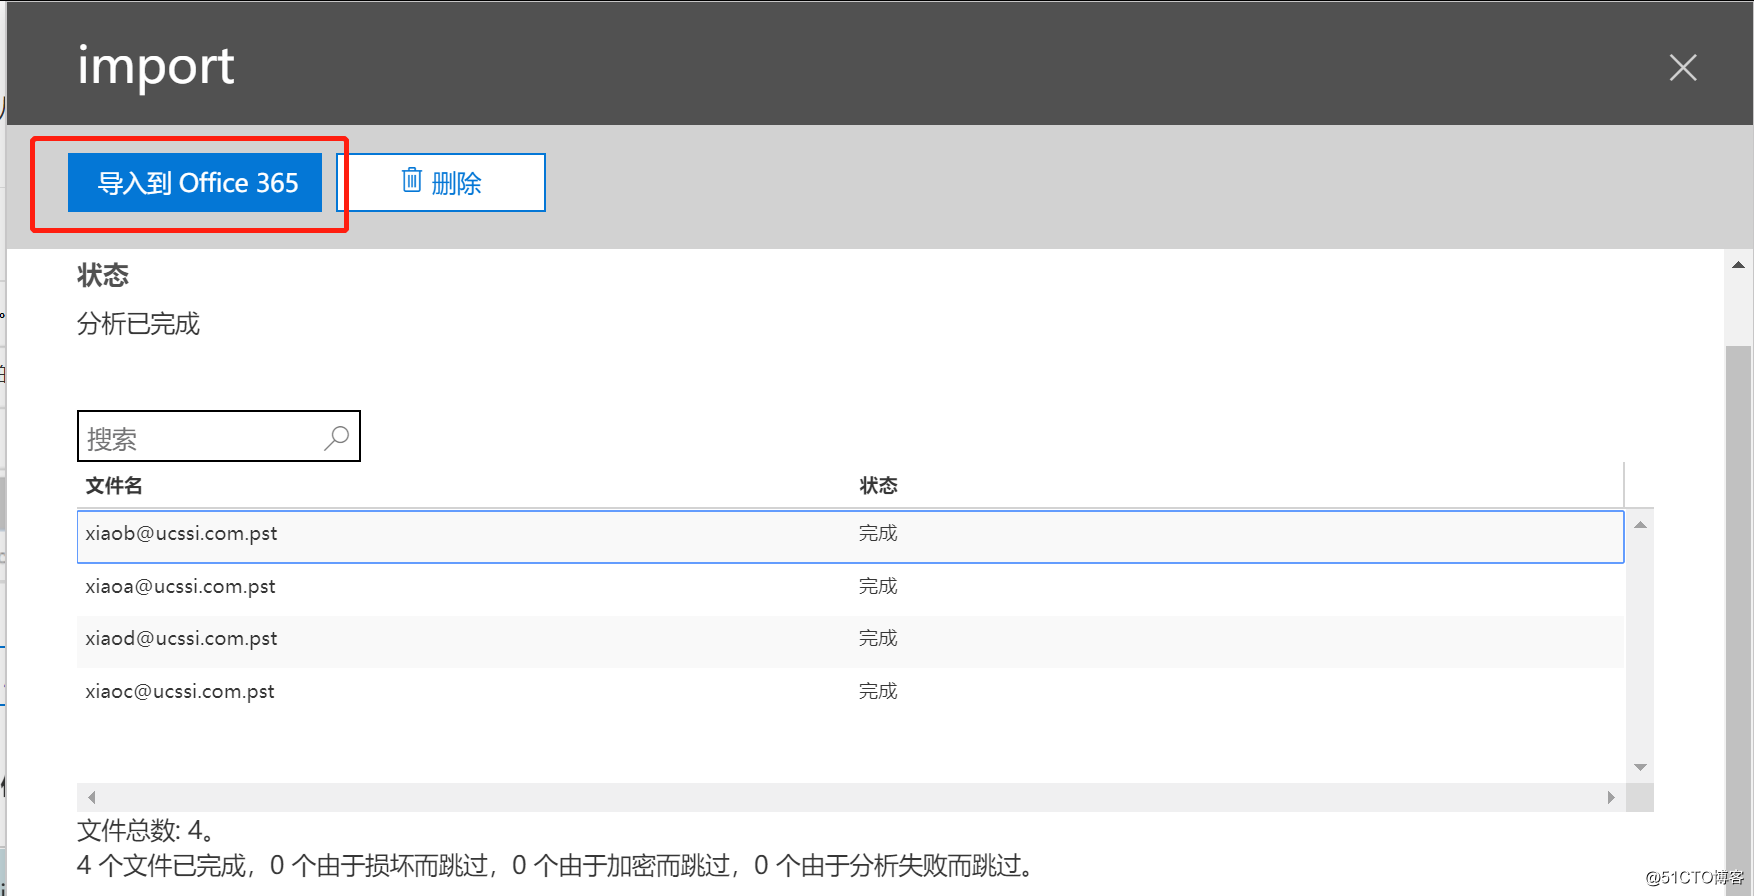Click the panel scrollbar up arrow

[1738, 265]
